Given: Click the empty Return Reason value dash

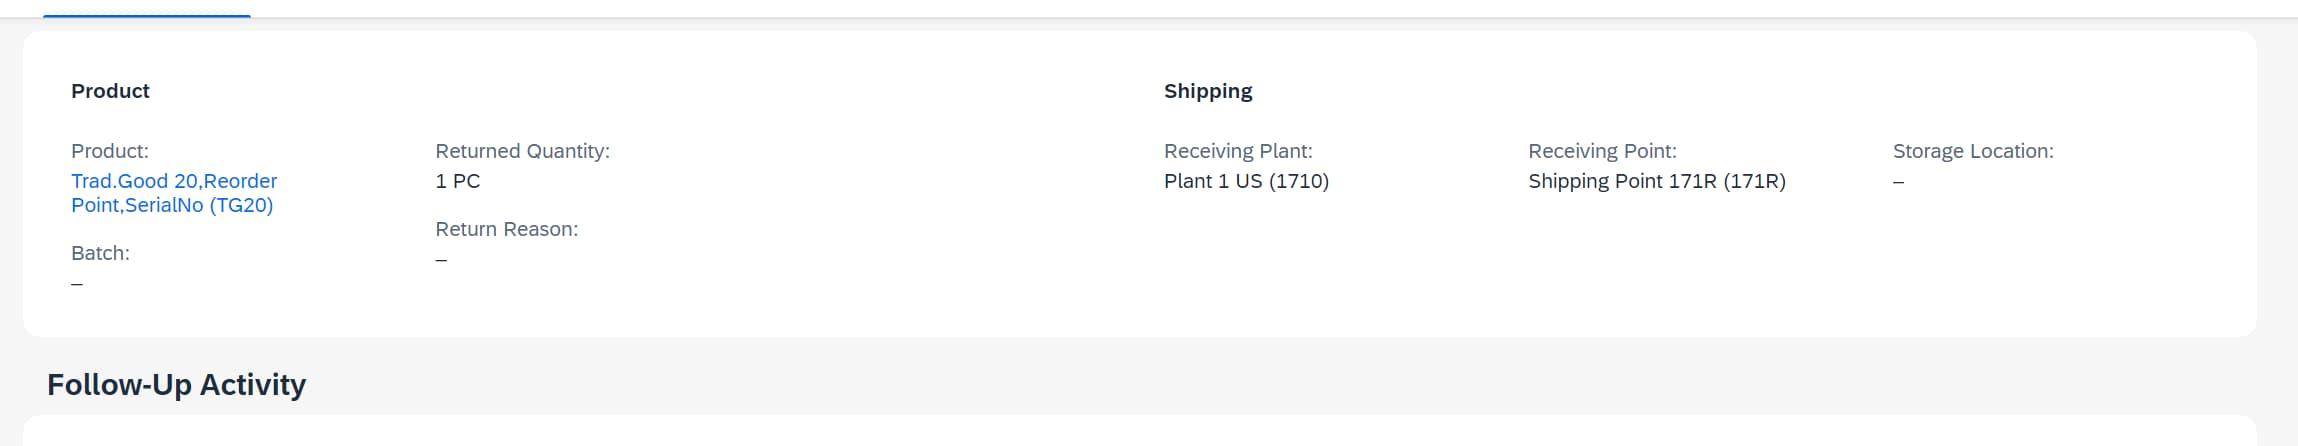Looking at the screenshot, I should pos(441,260).
